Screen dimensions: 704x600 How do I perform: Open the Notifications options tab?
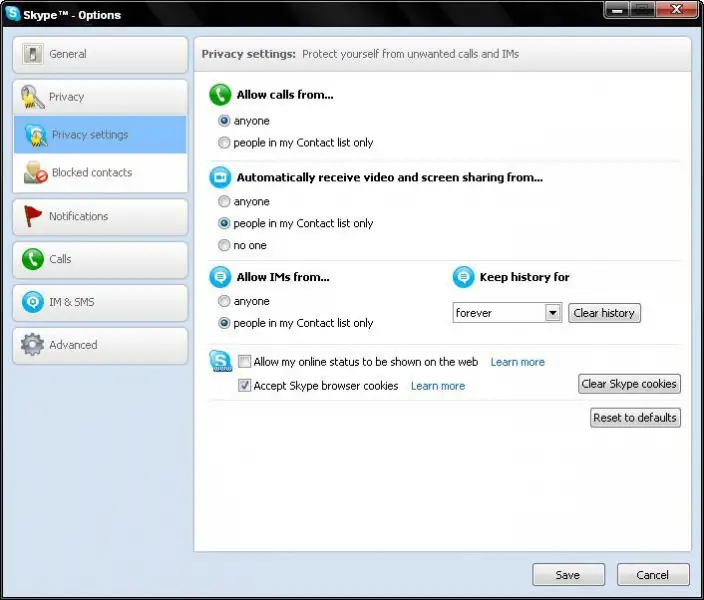tap(100, 217)
